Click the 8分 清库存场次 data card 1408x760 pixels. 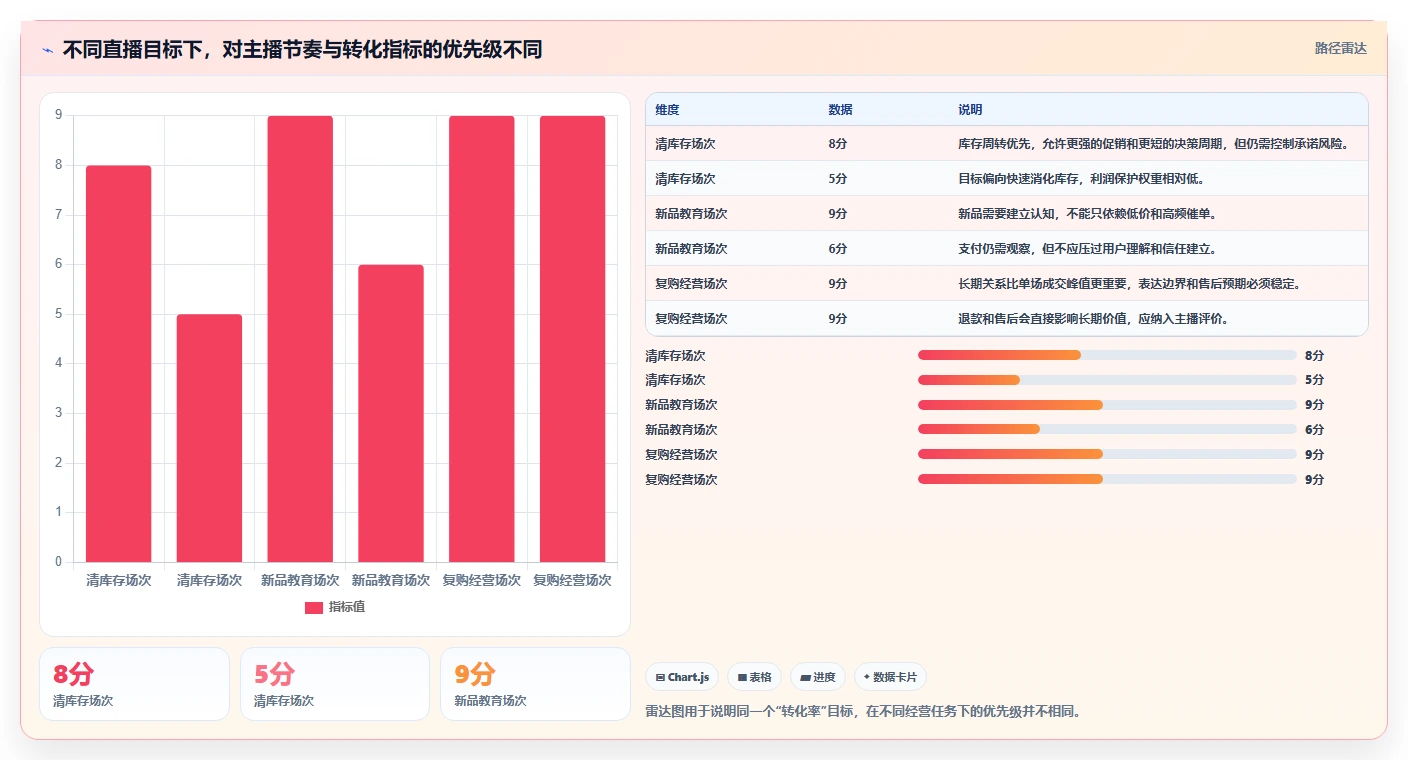(134, 684)
